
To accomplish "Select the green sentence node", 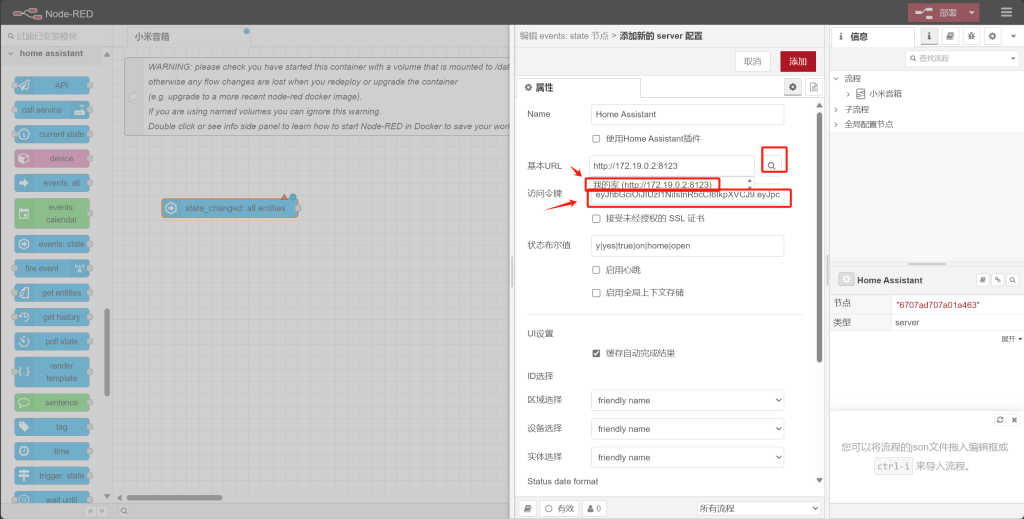I will pyautogui.click(x=52, y=403).
